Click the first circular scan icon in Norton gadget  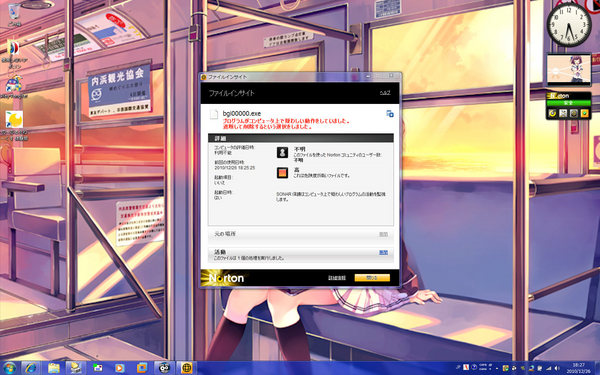pyautogui.click(x=552, y=113)
